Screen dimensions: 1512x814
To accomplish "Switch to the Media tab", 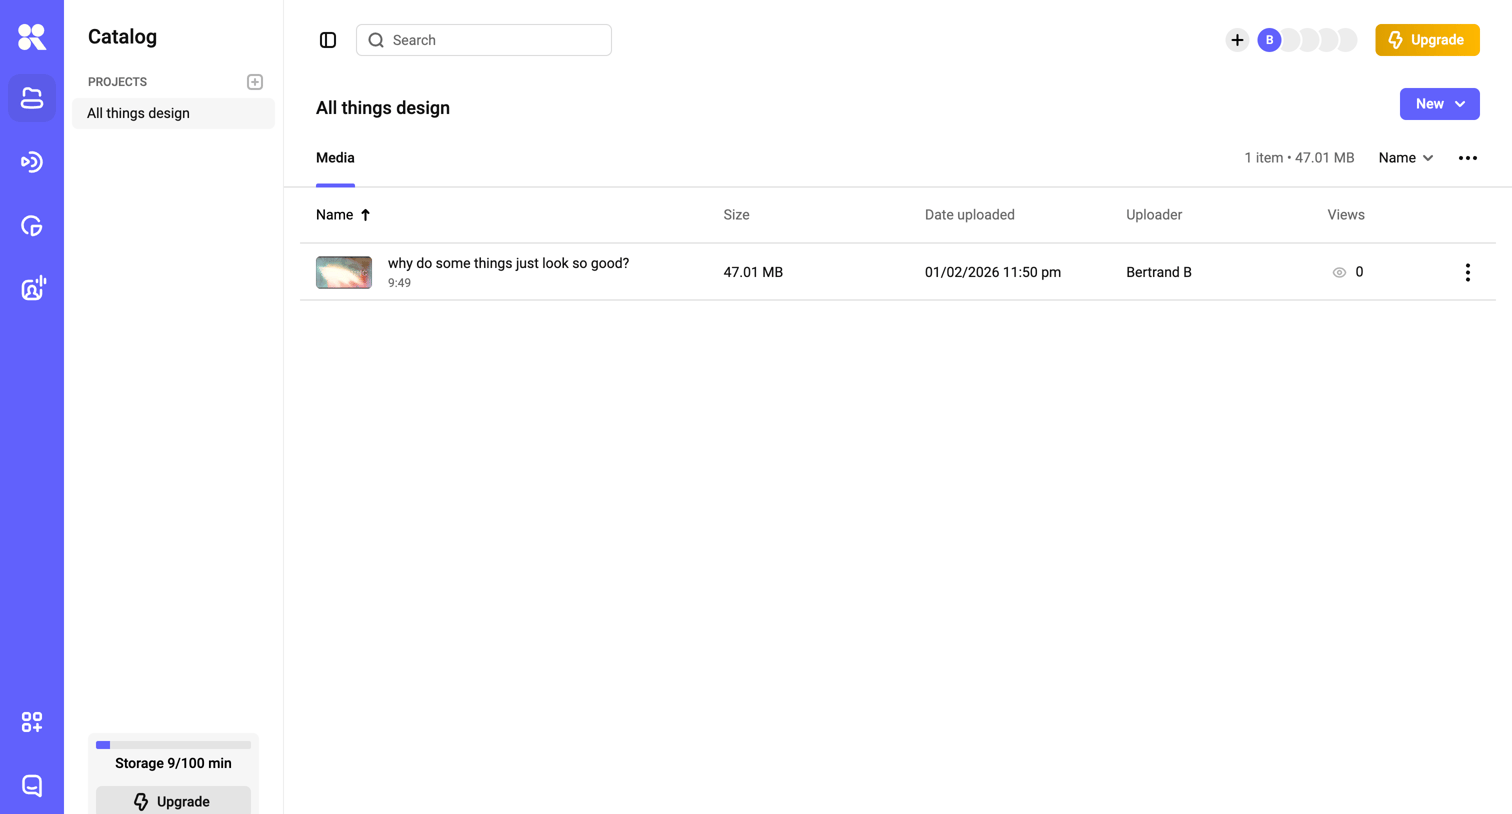I will pyautogui.click(x=335, y=158).
